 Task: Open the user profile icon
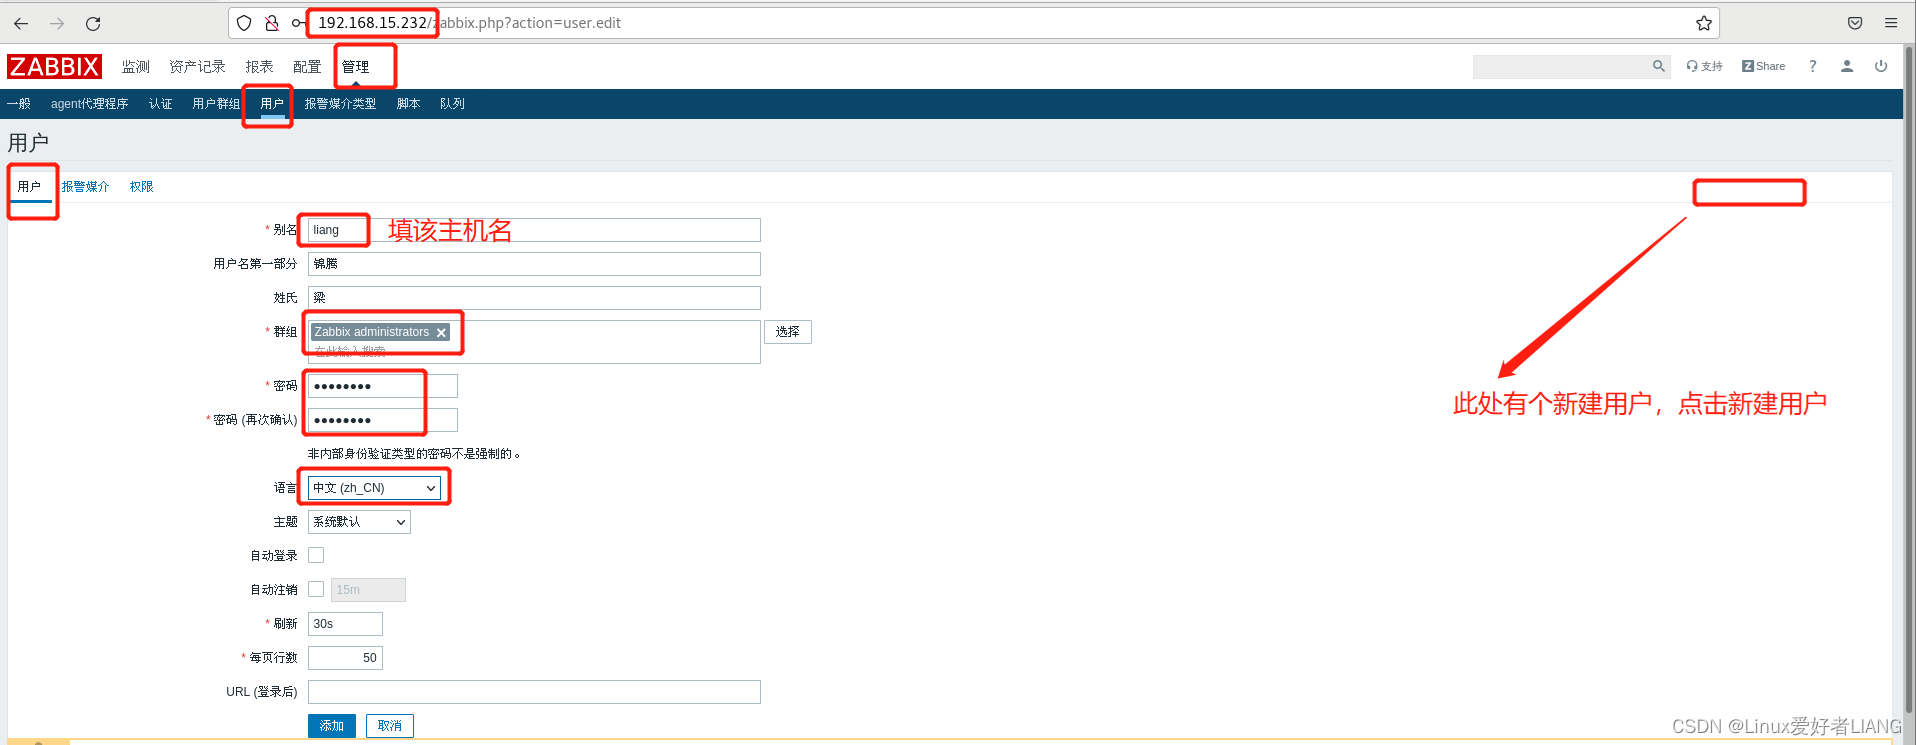(1847, 66)
